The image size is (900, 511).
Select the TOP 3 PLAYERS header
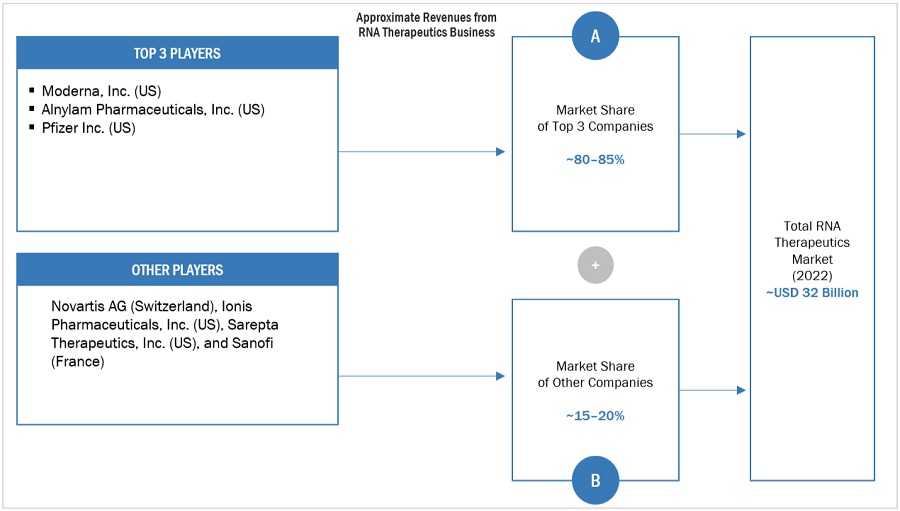point(177,53)
